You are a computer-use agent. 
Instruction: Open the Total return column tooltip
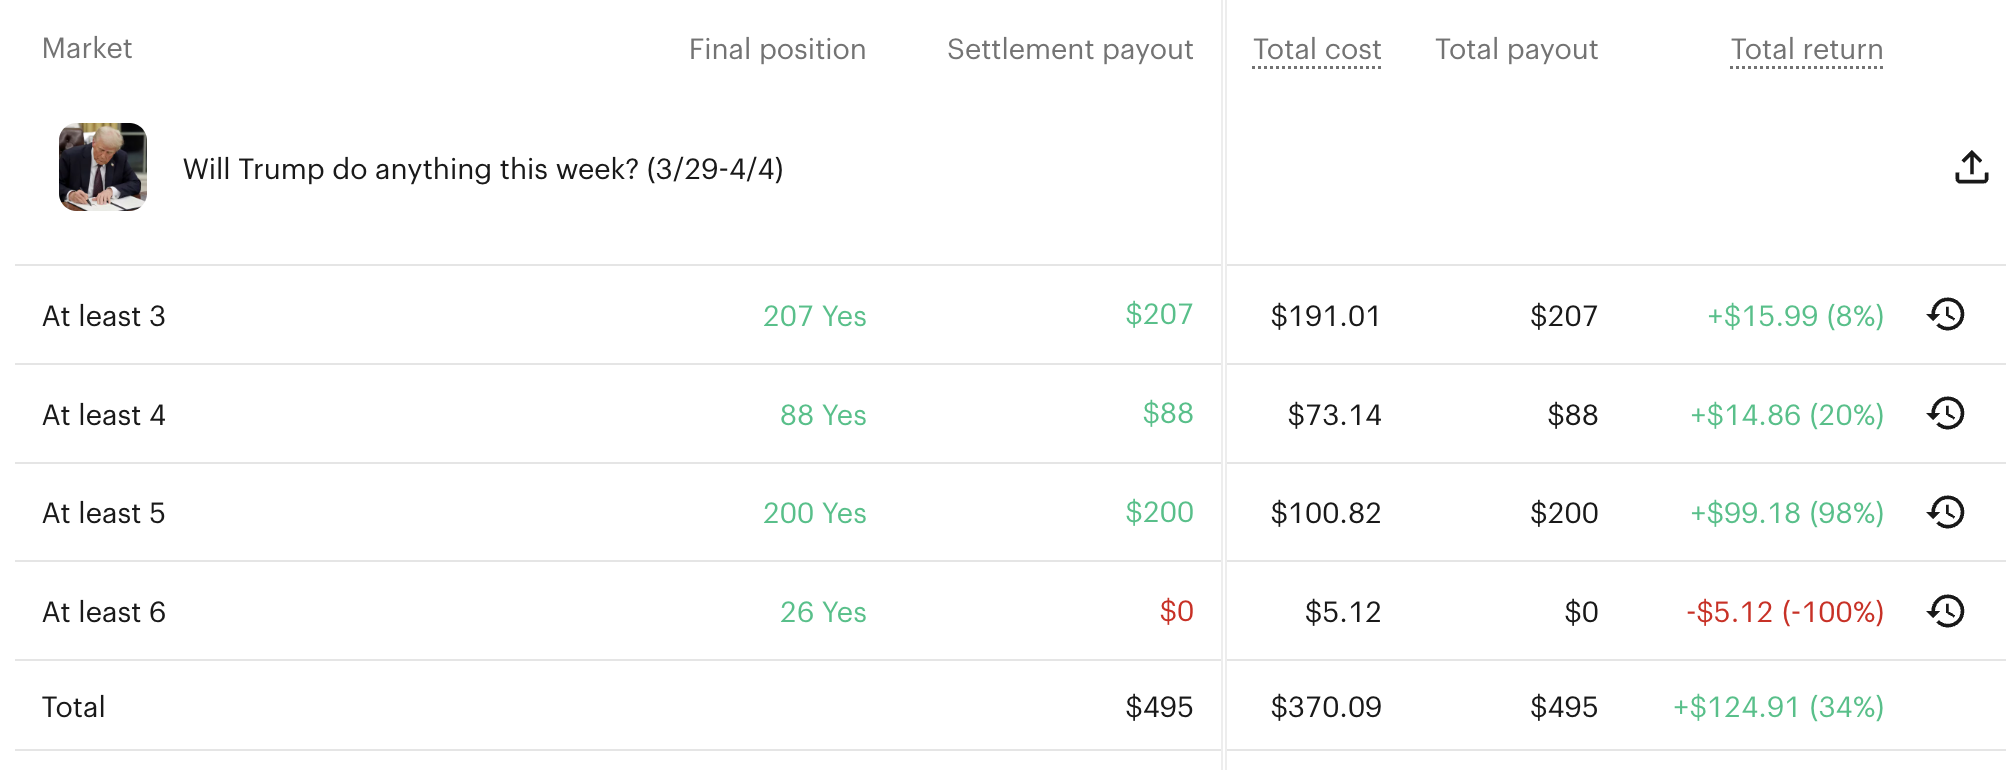1806,48
